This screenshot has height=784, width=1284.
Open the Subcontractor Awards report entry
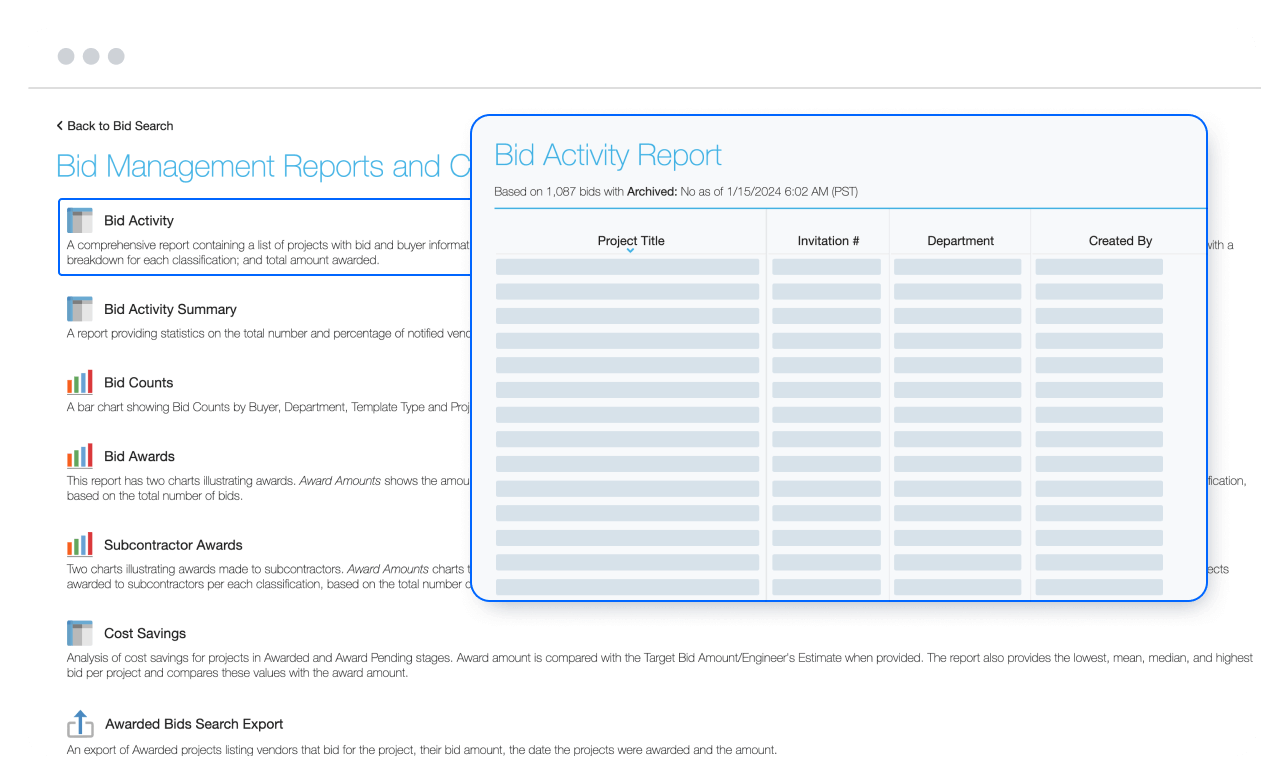pyautogui.click(x=173, y=544)
